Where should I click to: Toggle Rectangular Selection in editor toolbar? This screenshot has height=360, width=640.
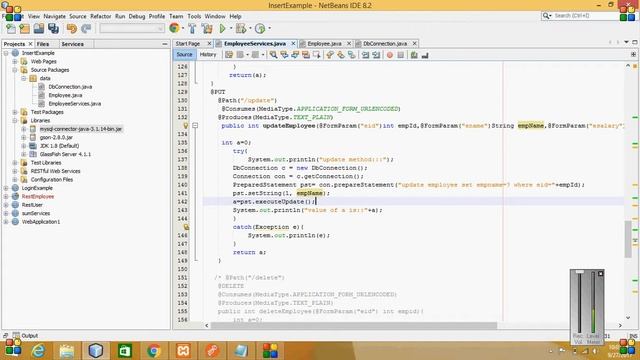tap(316, 55)
